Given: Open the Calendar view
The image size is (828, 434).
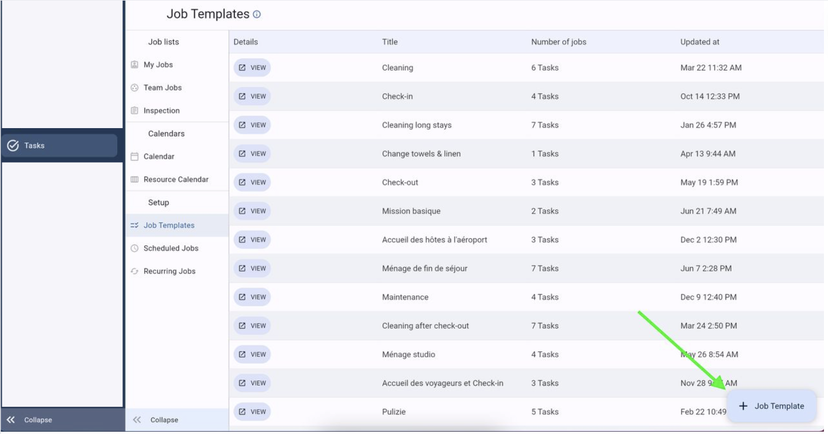Looking at the screenshot, I should [x=158, y=156].
